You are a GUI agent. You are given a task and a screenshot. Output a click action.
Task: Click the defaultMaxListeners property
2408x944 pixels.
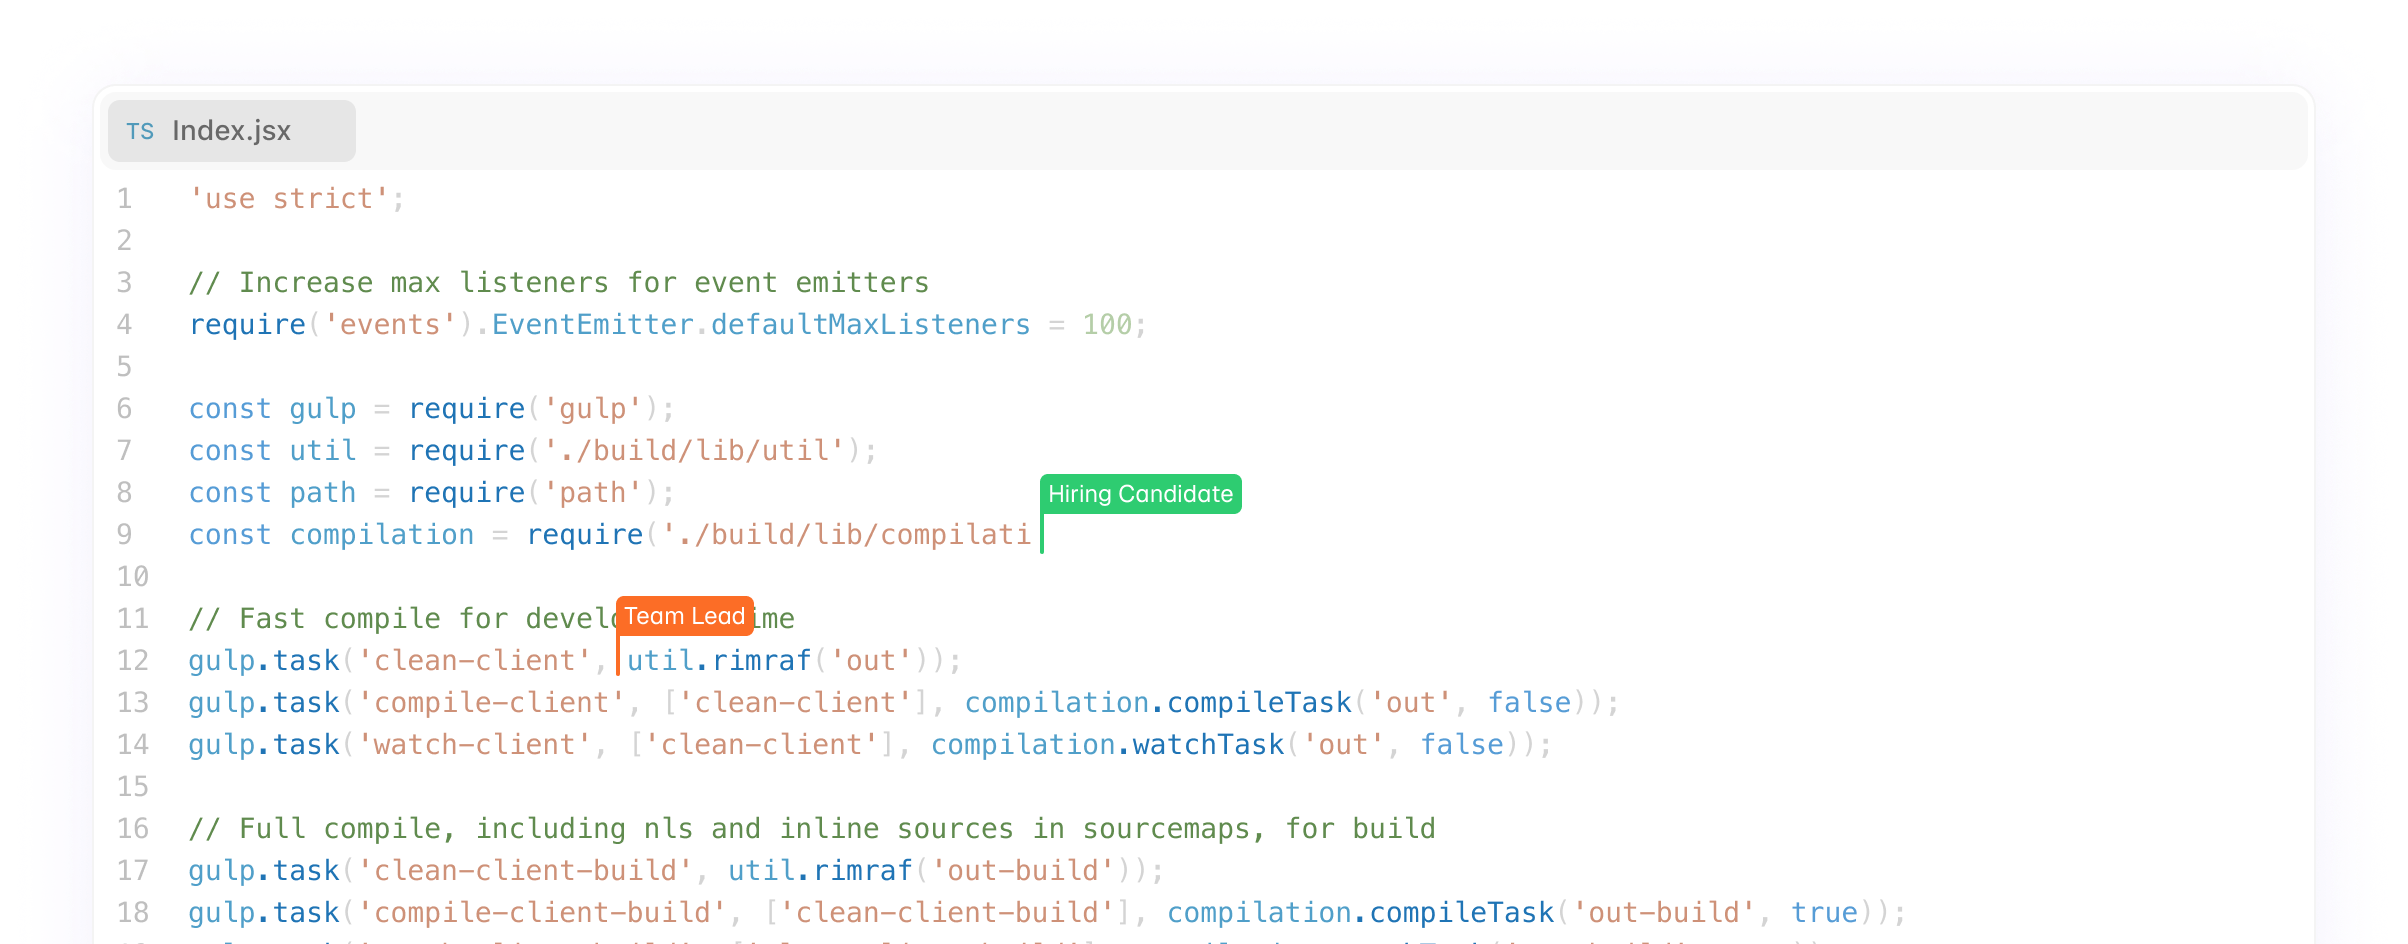tap(870, 325)
